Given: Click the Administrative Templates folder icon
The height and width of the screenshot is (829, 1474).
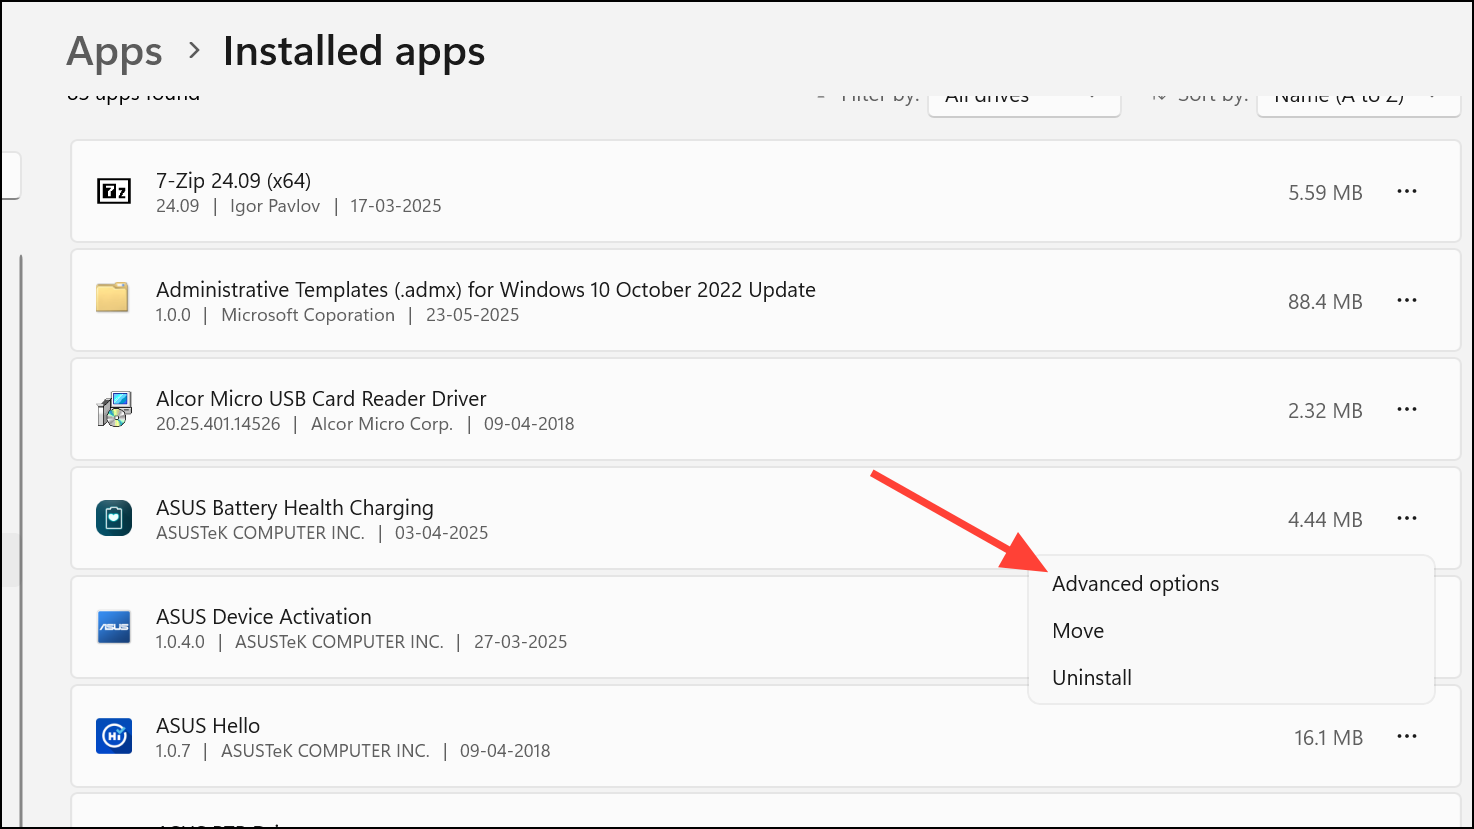Looking at the screenshot, I should (113, 300).
